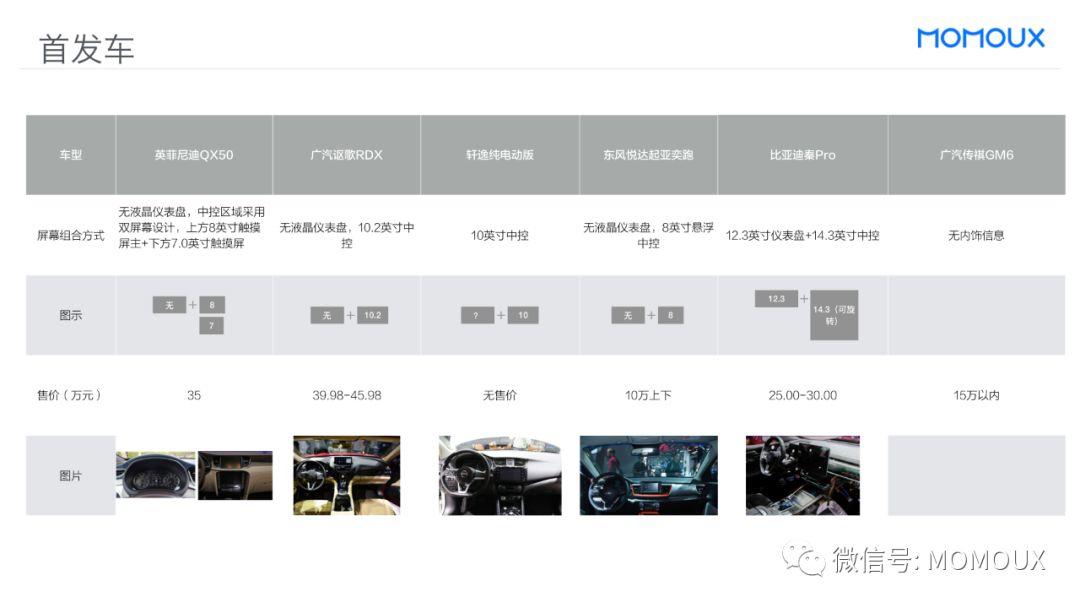The height and width of the screenshot is (608, 1080).
Task: Select the 10英寸中控 cell
Action: (500, 235)
